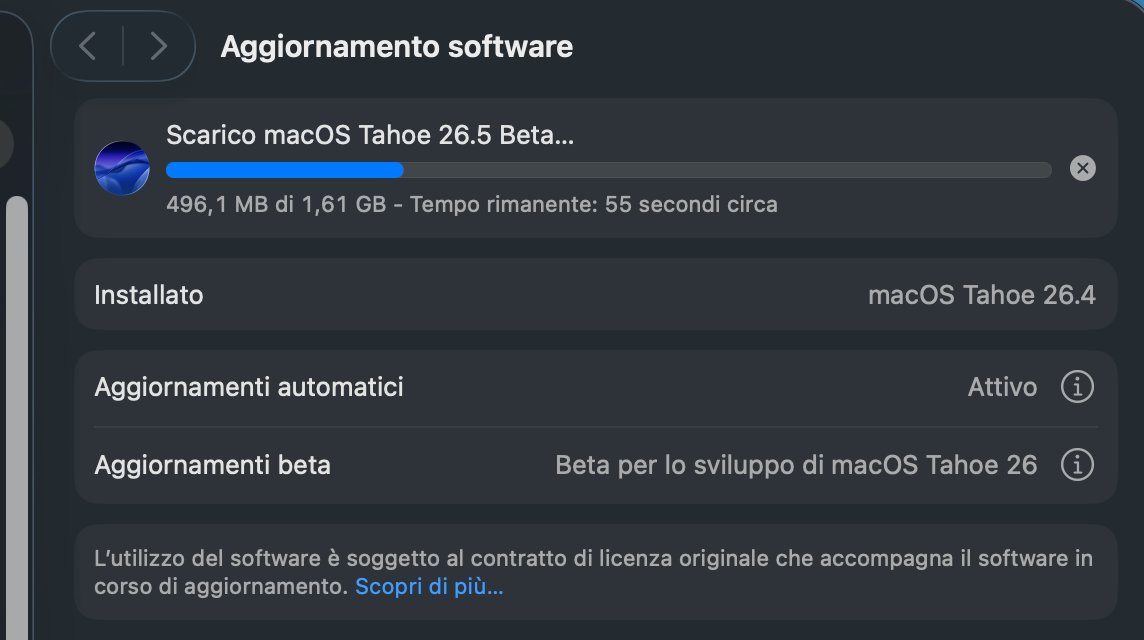
Task: Click the Aggiornamenti beta label
Action: (x=212, y=465)
